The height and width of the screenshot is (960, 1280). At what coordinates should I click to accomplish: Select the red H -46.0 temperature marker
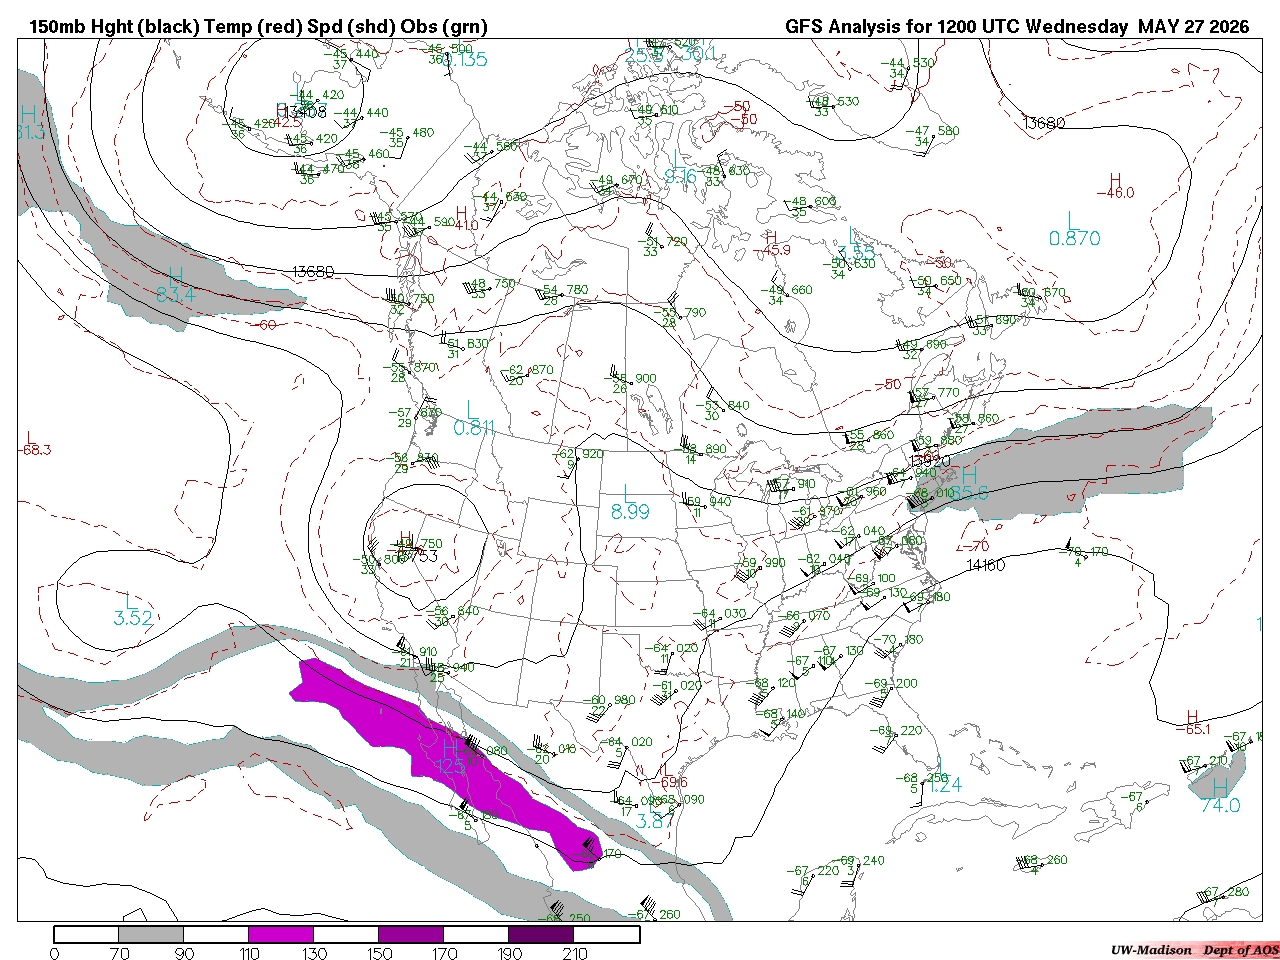tap(1115, 186)
